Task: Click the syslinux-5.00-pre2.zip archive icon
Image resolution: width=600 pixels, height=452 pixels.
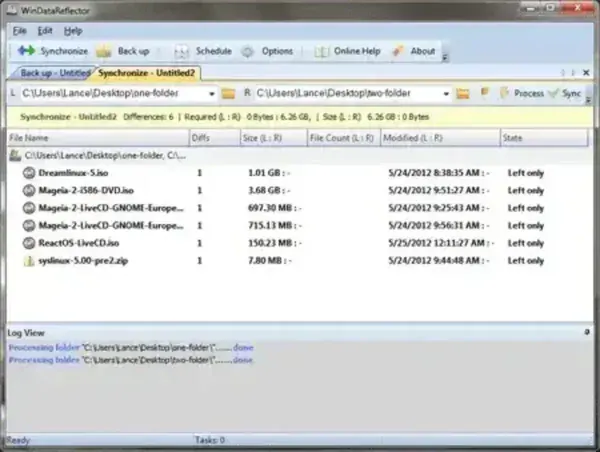Action: (29, 261)
